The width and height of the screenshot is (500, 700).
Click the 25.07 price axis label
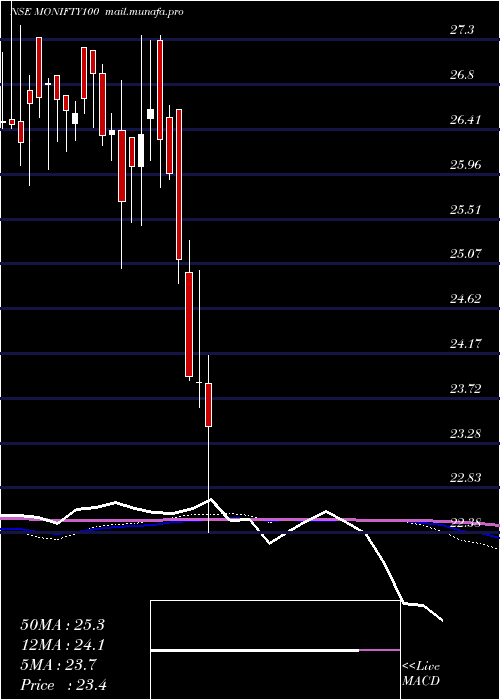(x=466, y=254)
